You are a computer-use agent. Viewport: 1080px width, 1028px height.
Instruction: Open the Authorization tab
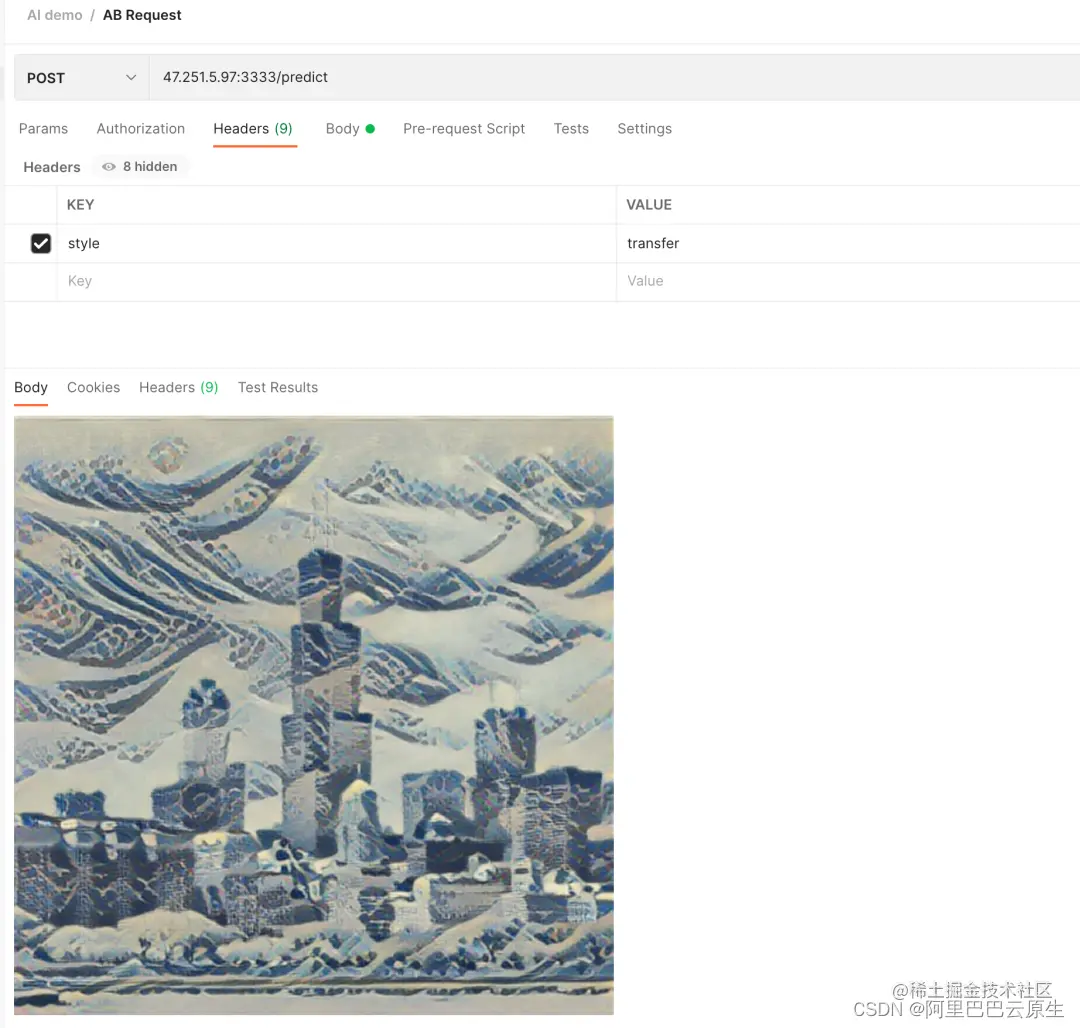pos(140,128)
